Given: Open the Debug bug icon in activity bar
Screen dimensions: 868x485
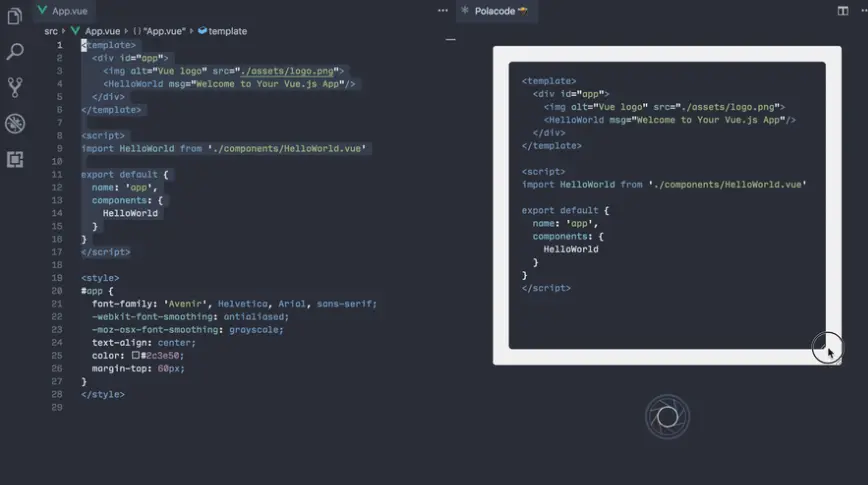Looking at the screenshot, I should [15, 123].
